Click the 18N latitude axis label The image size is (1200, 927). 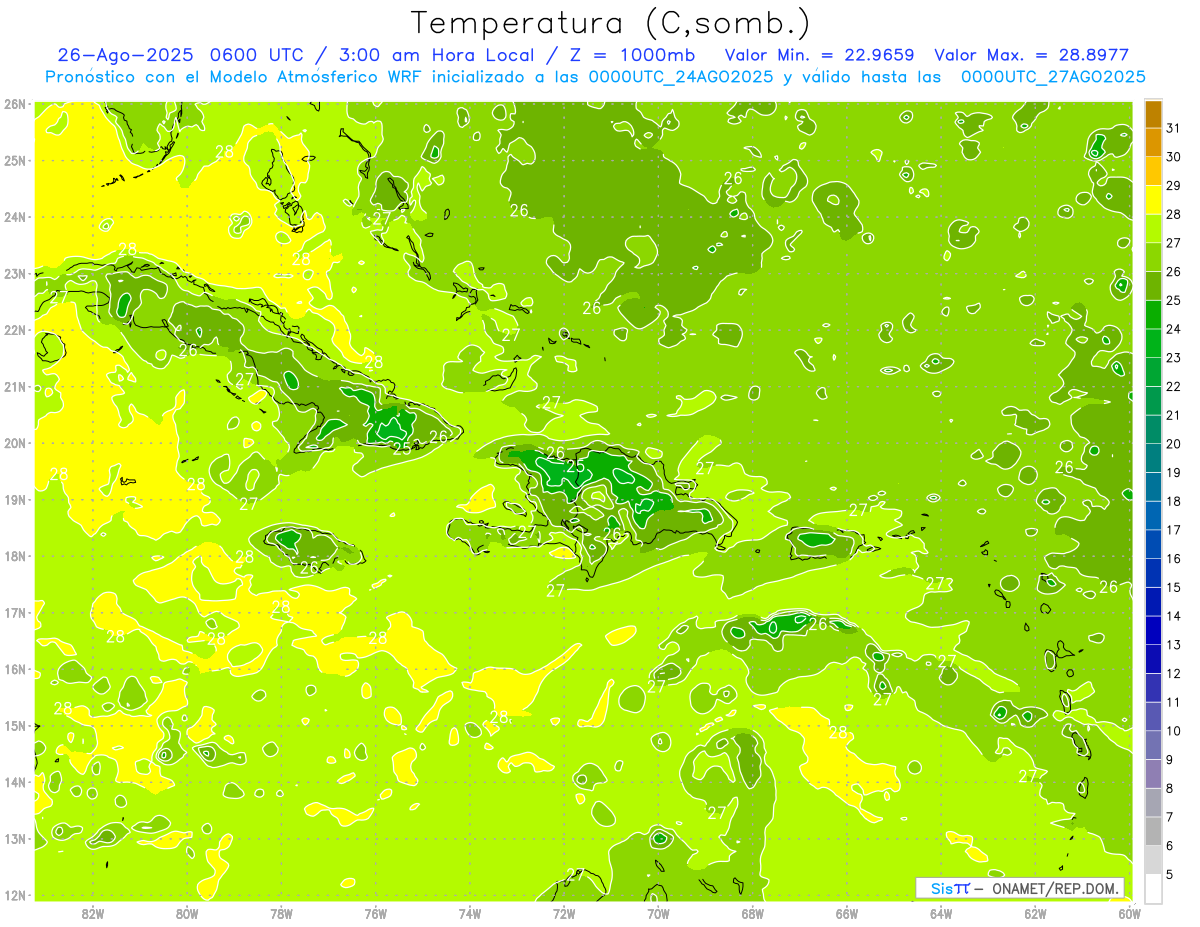(x=15, y=556)
